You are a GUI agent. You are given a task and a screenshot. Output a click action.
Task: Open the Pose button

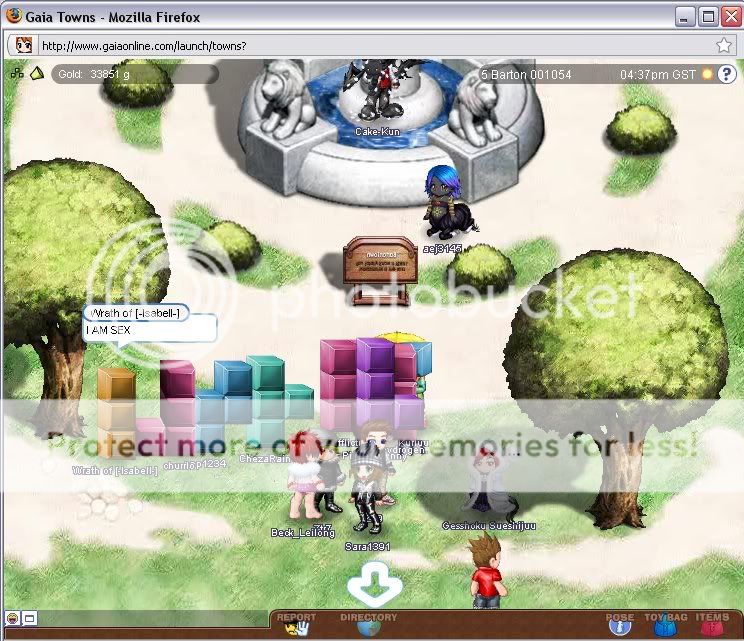coord(620,623)
